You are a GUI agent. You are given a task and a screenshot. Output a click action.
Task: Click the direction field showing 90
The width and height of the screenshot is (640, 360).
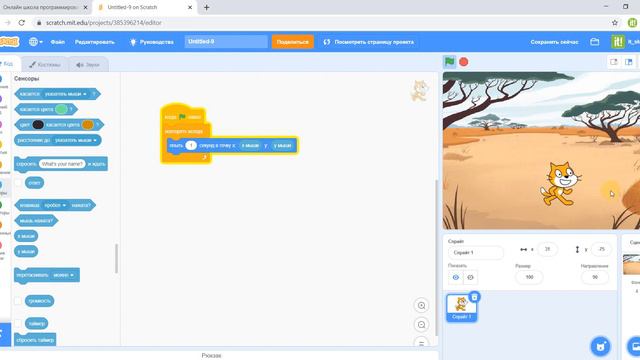click(x=595, y=277)
